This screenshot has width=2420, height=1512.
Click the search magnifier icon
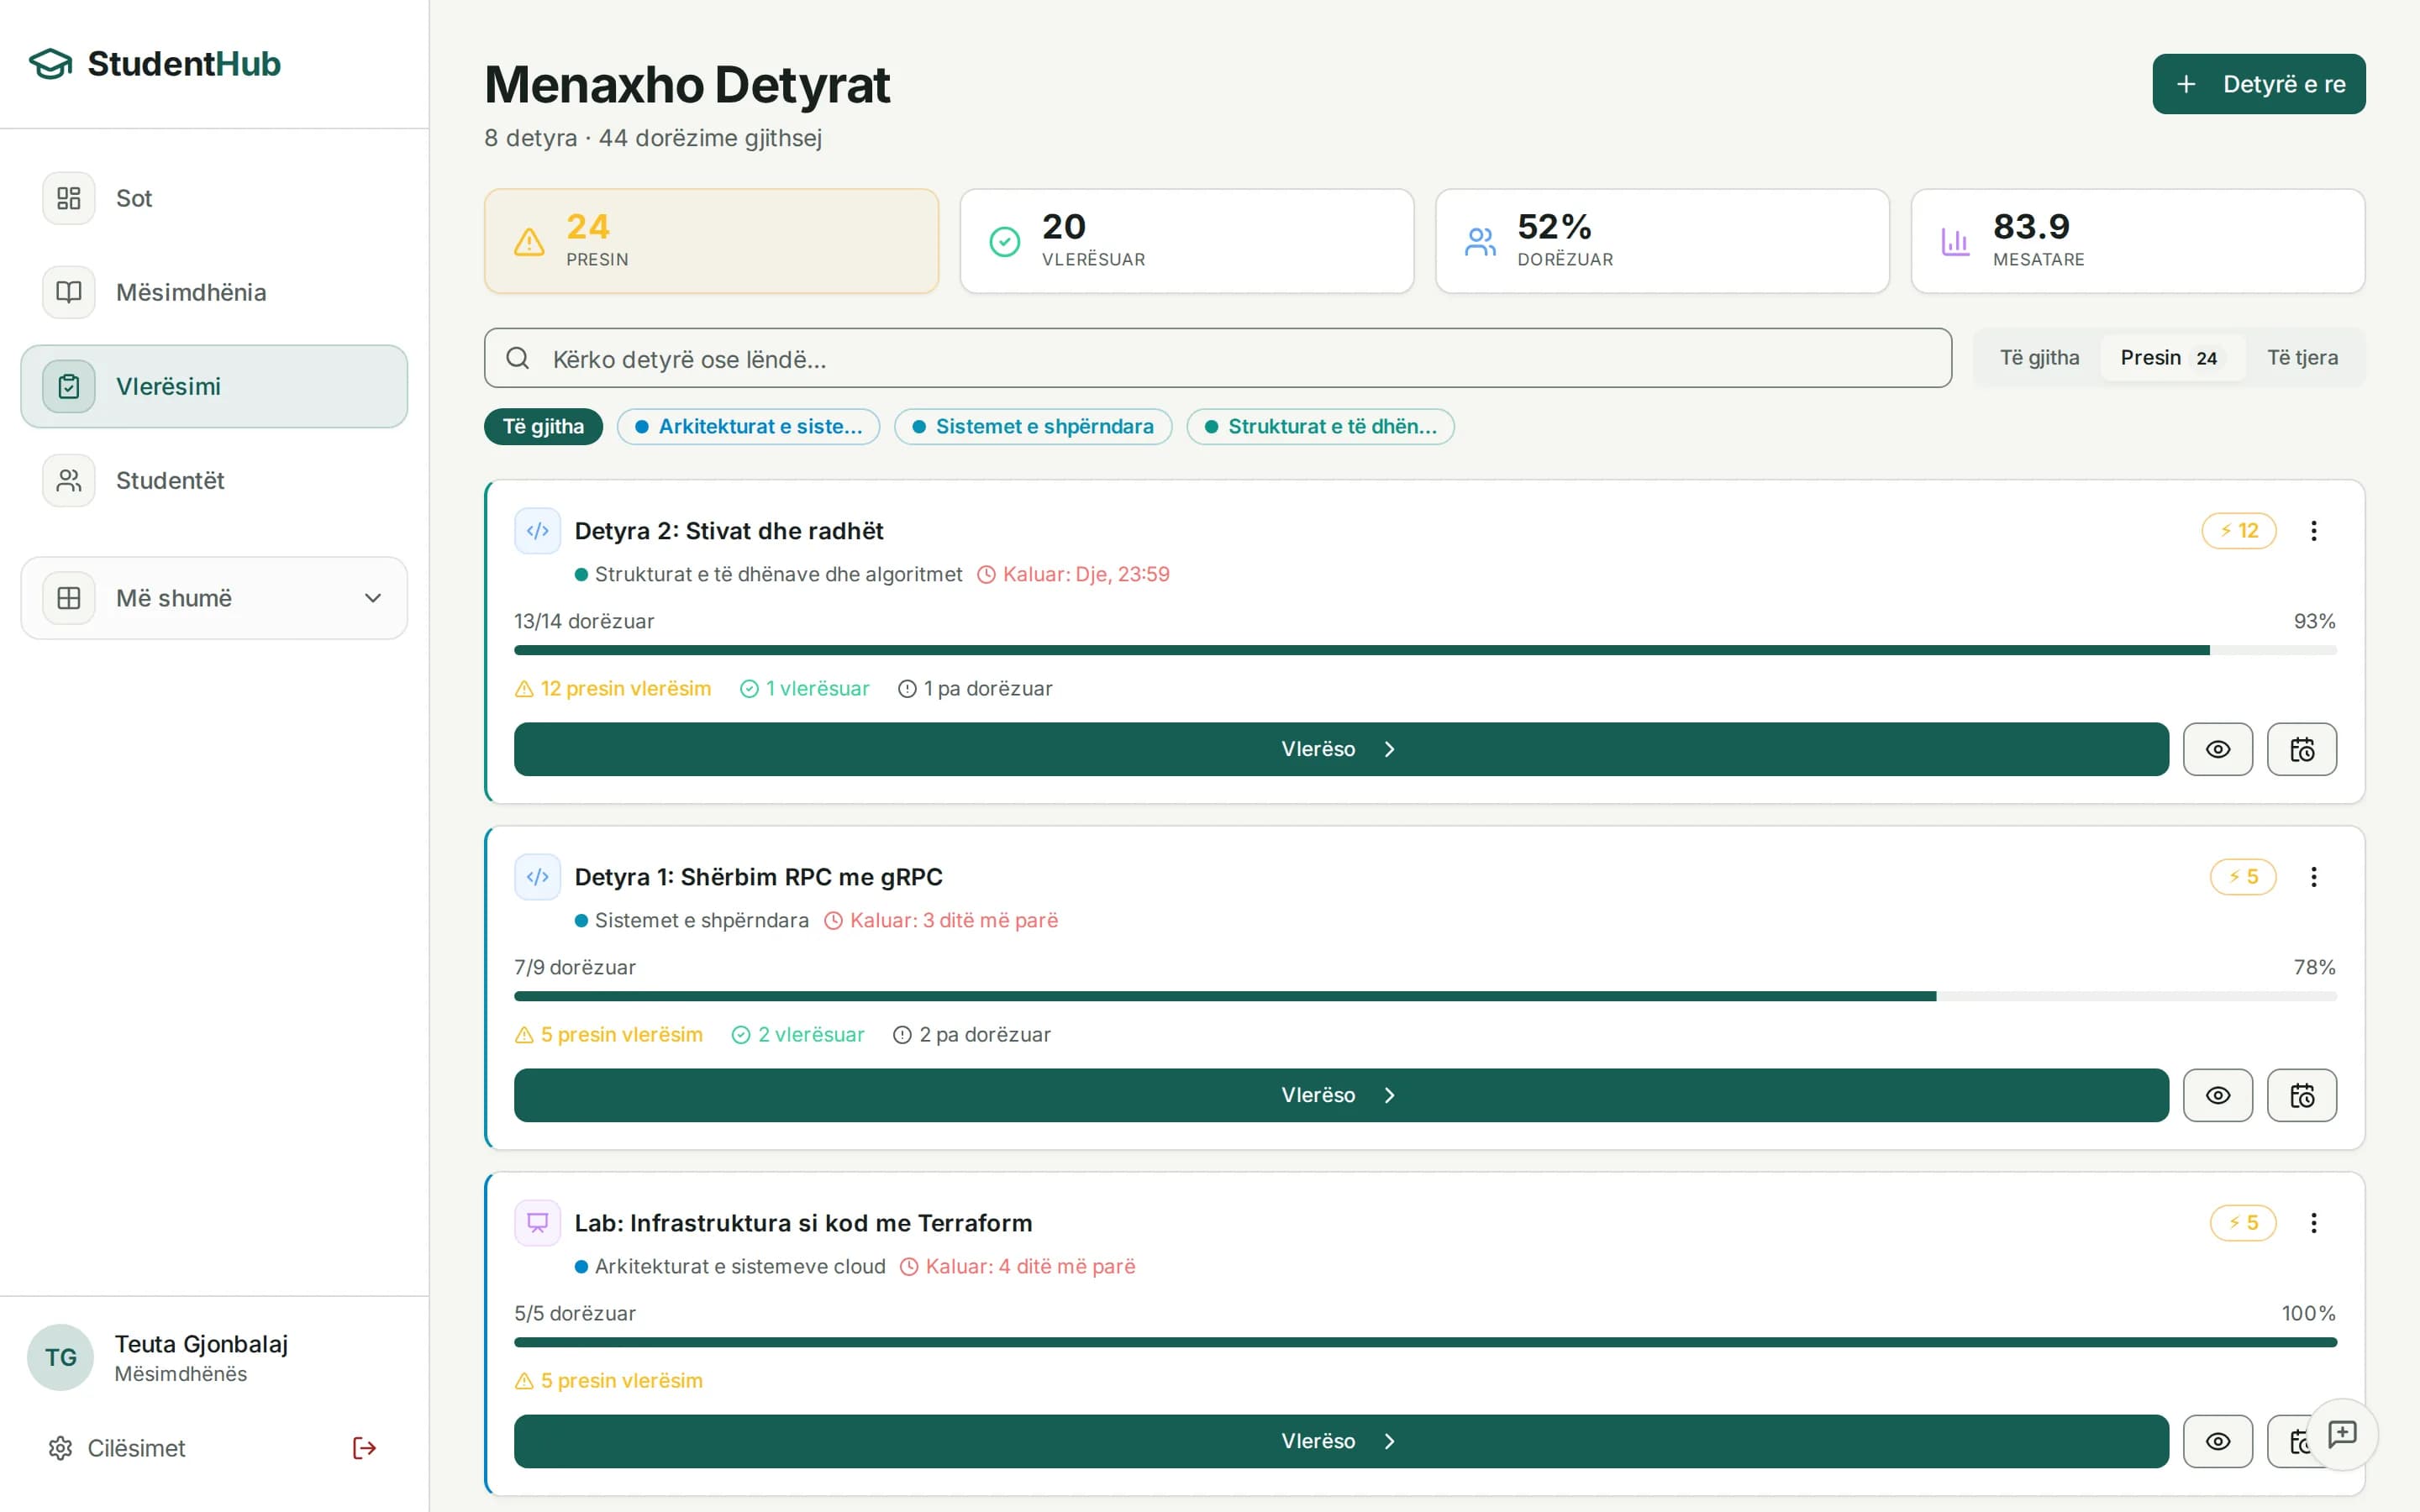tap(517, 358)
